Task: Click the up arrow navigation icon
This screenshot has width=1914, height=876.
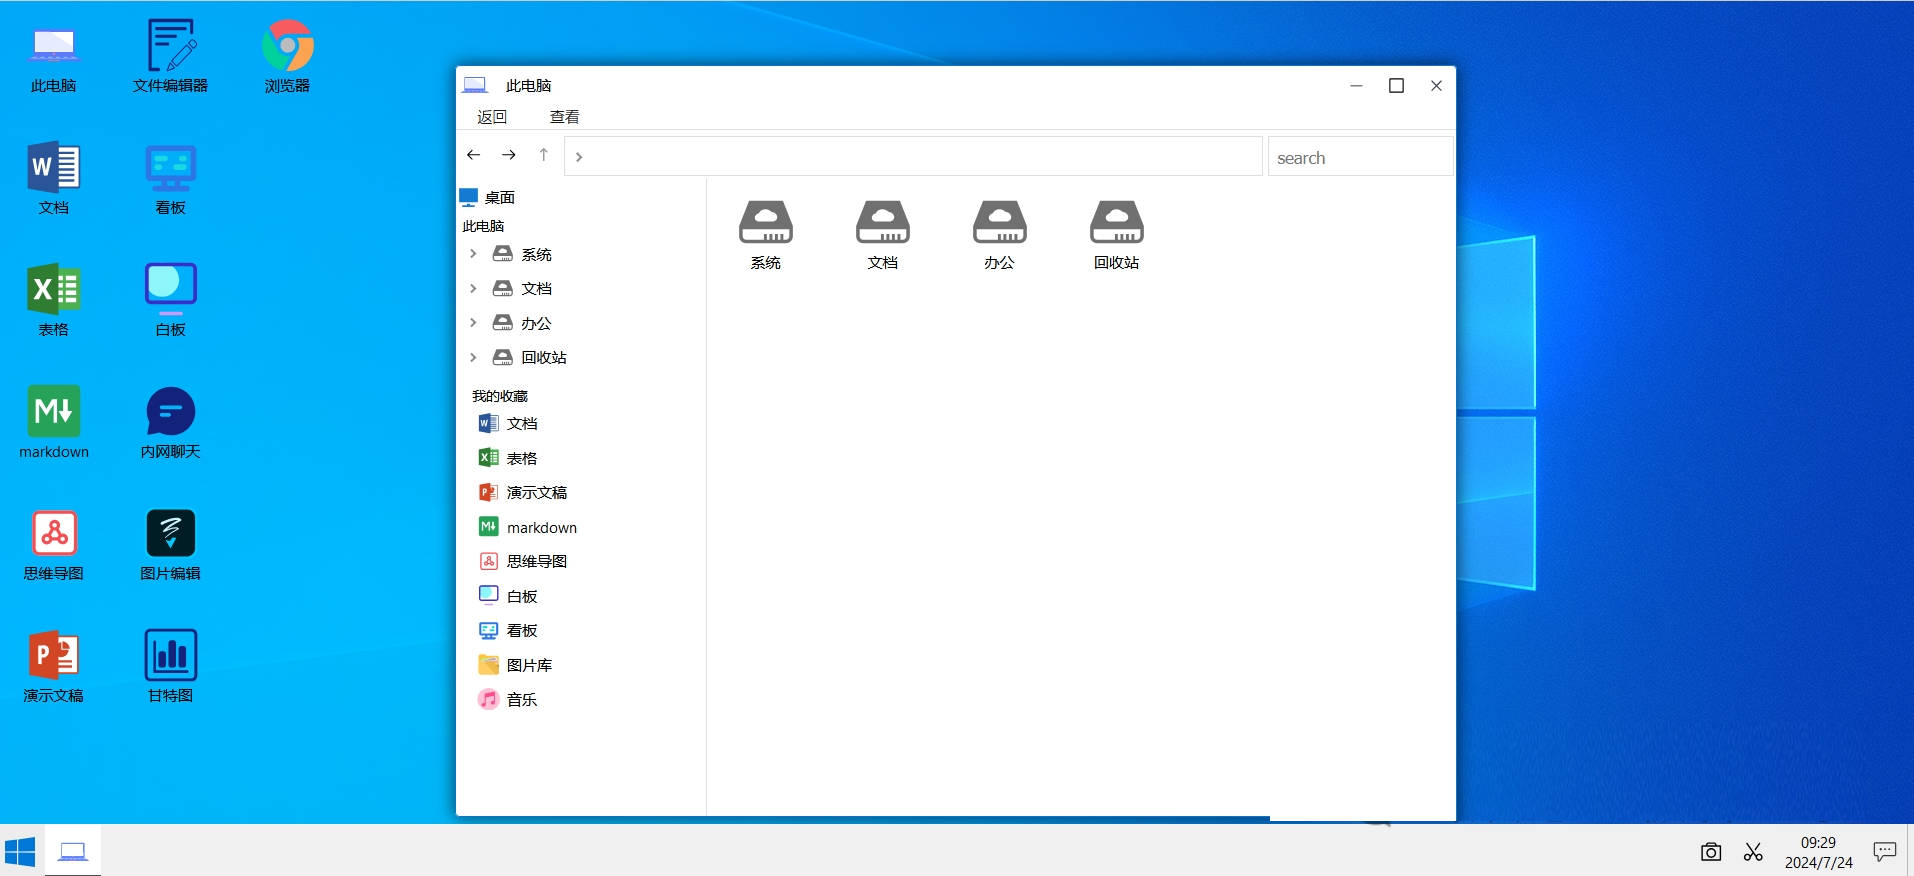Action: point(544,155)
